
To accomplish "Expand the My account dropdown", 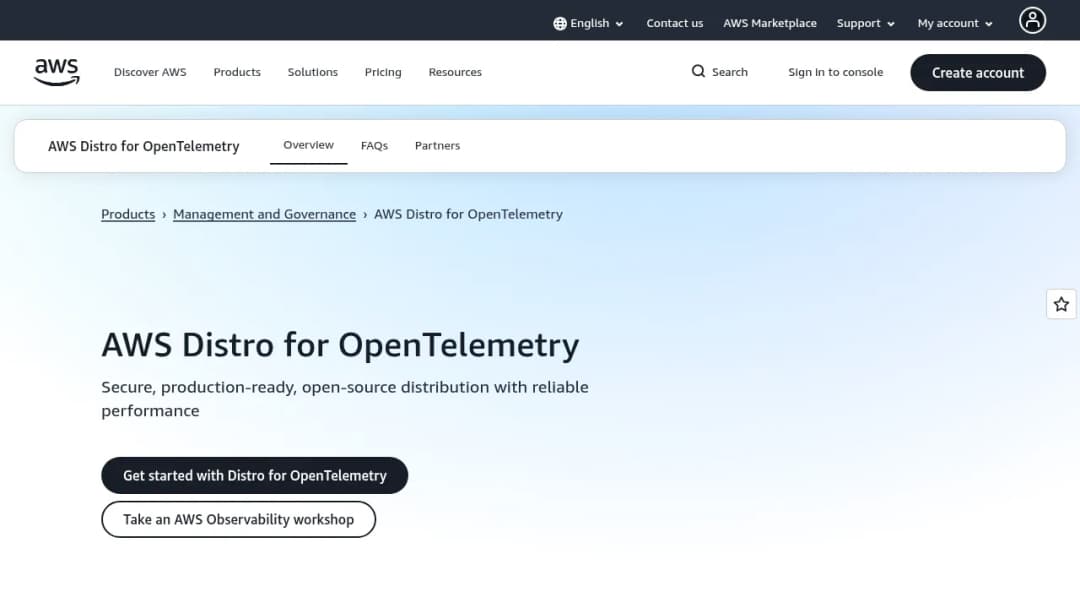I will (x=955, y=23).
